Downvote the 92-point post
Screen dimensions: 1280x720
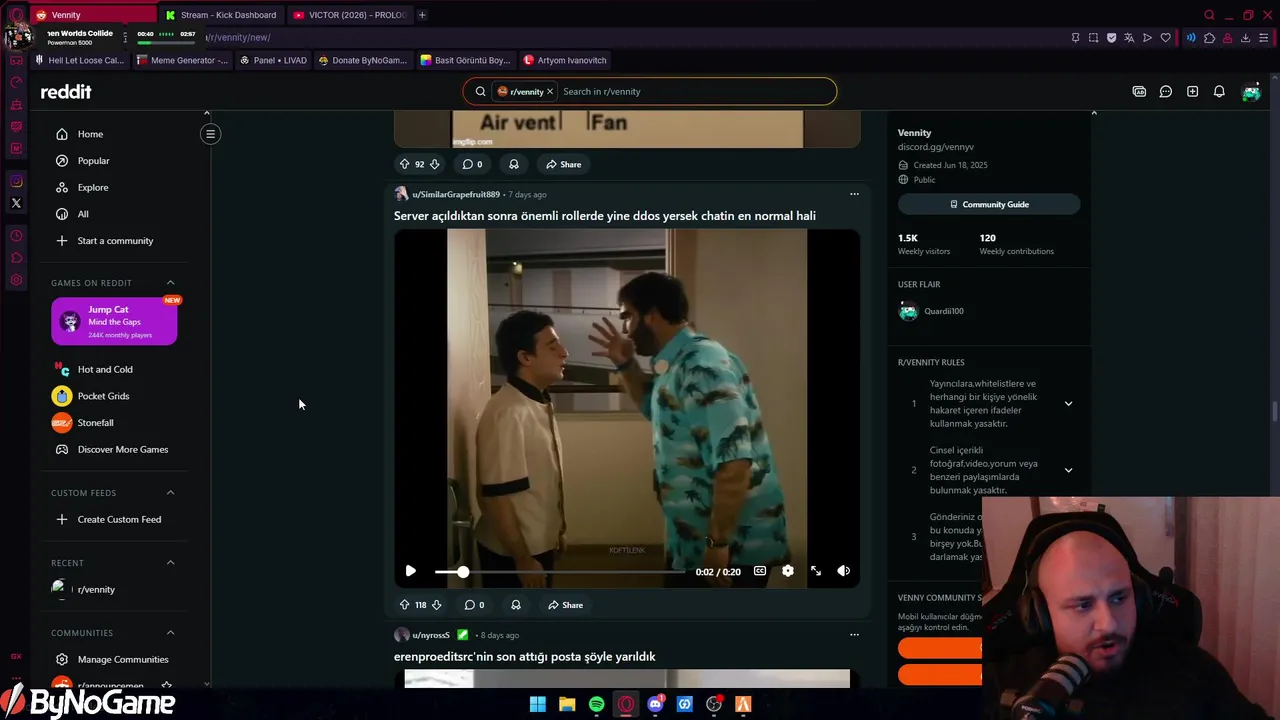[435, 164]
